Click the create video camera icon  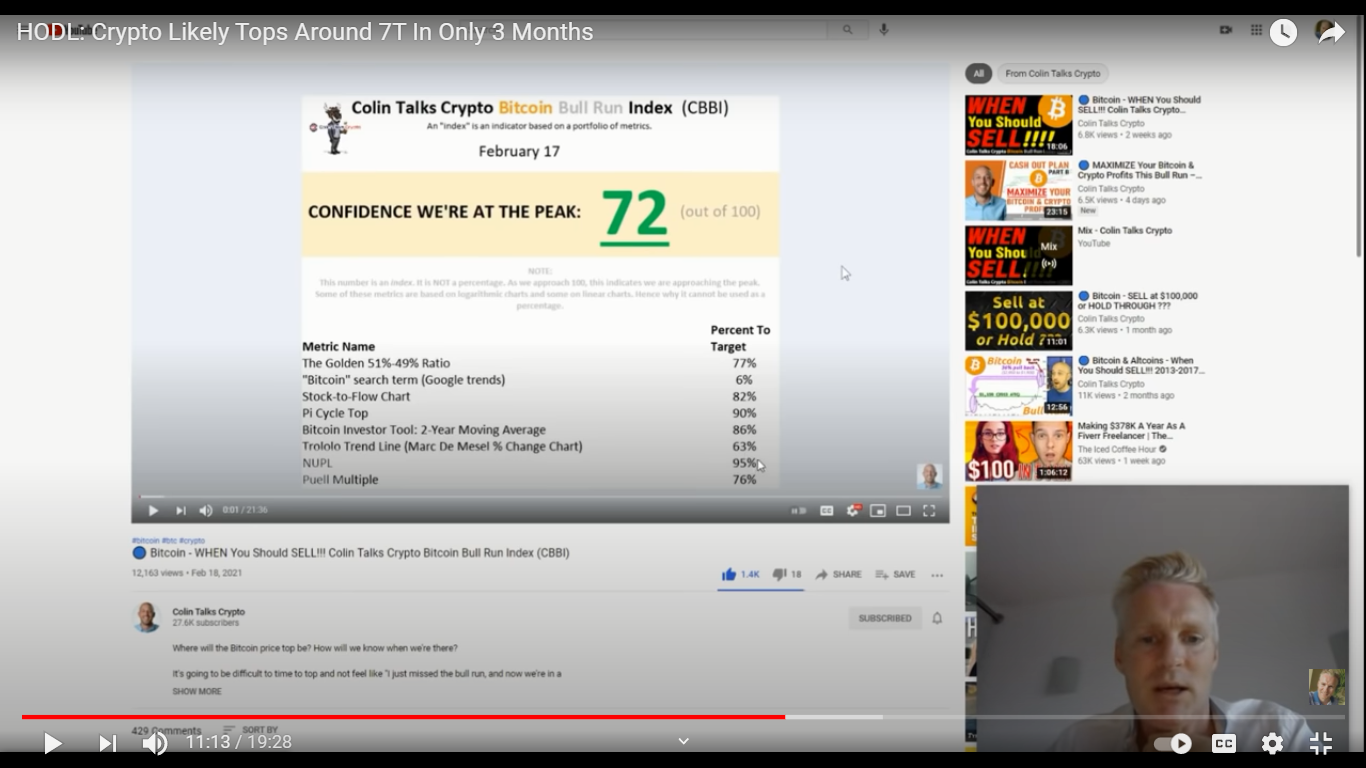click(1226, 30)
